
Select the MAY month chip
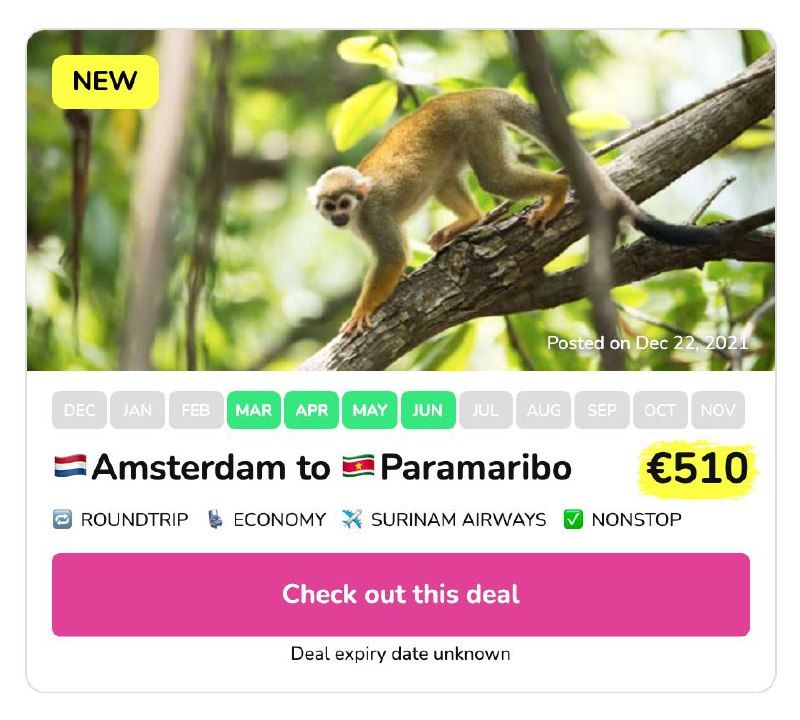tap(370, 410)
